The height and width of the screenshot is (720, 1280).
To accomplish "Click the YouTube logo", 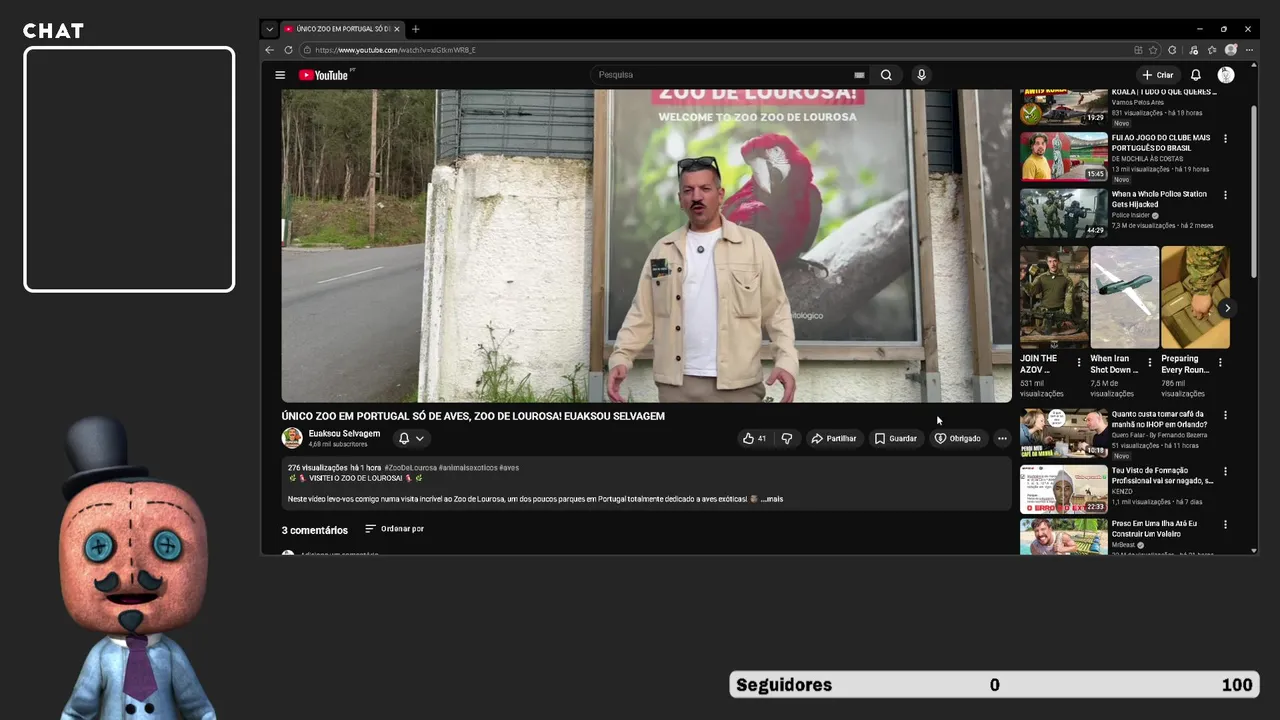I will 326,75.
